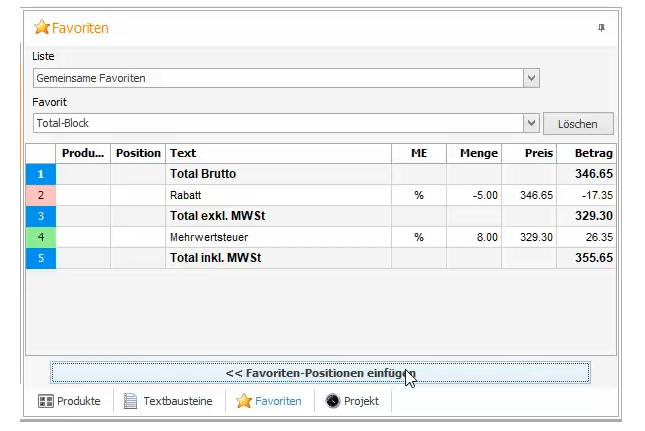Image resolution: width=645 pixels, height=431 pixels.
Task: Select row number 5 header cell
Action: pos(41,258)
